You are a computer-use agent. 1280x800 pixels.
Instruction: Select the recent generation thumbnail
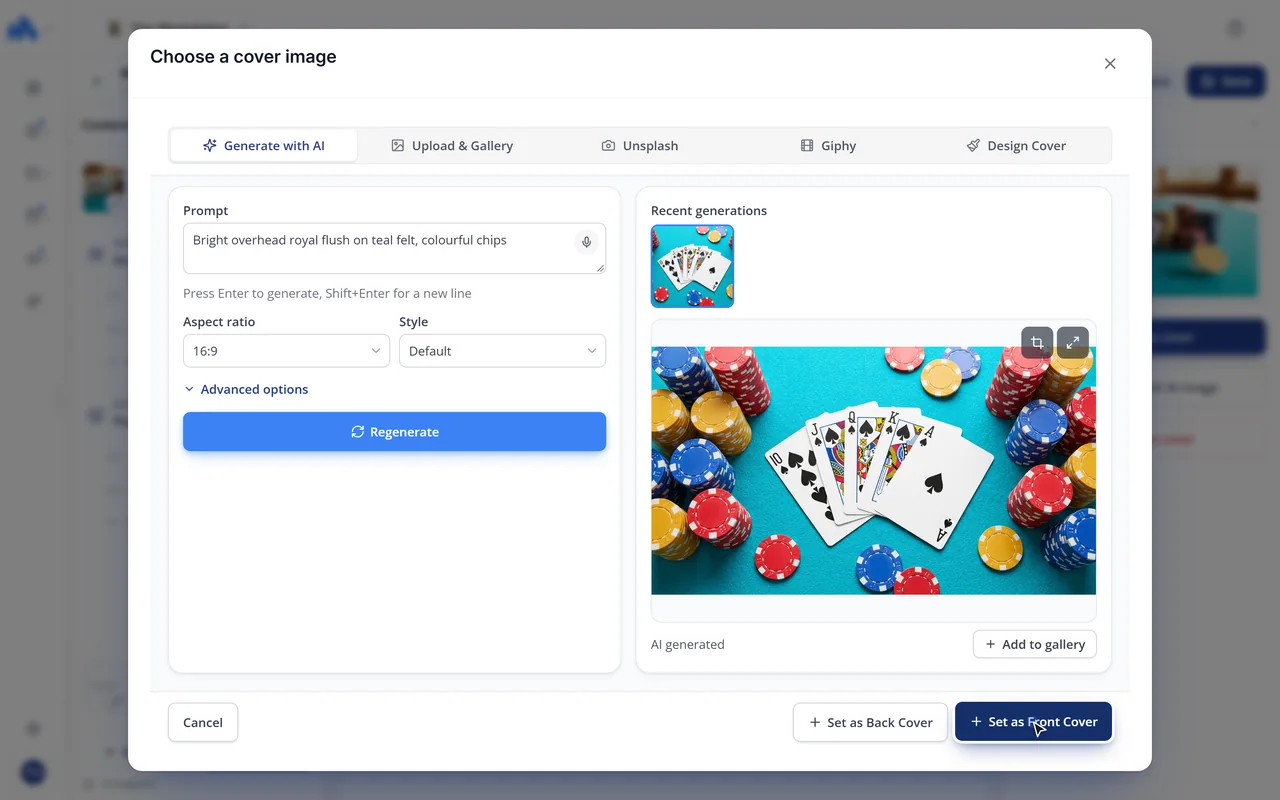click(692, 266)
